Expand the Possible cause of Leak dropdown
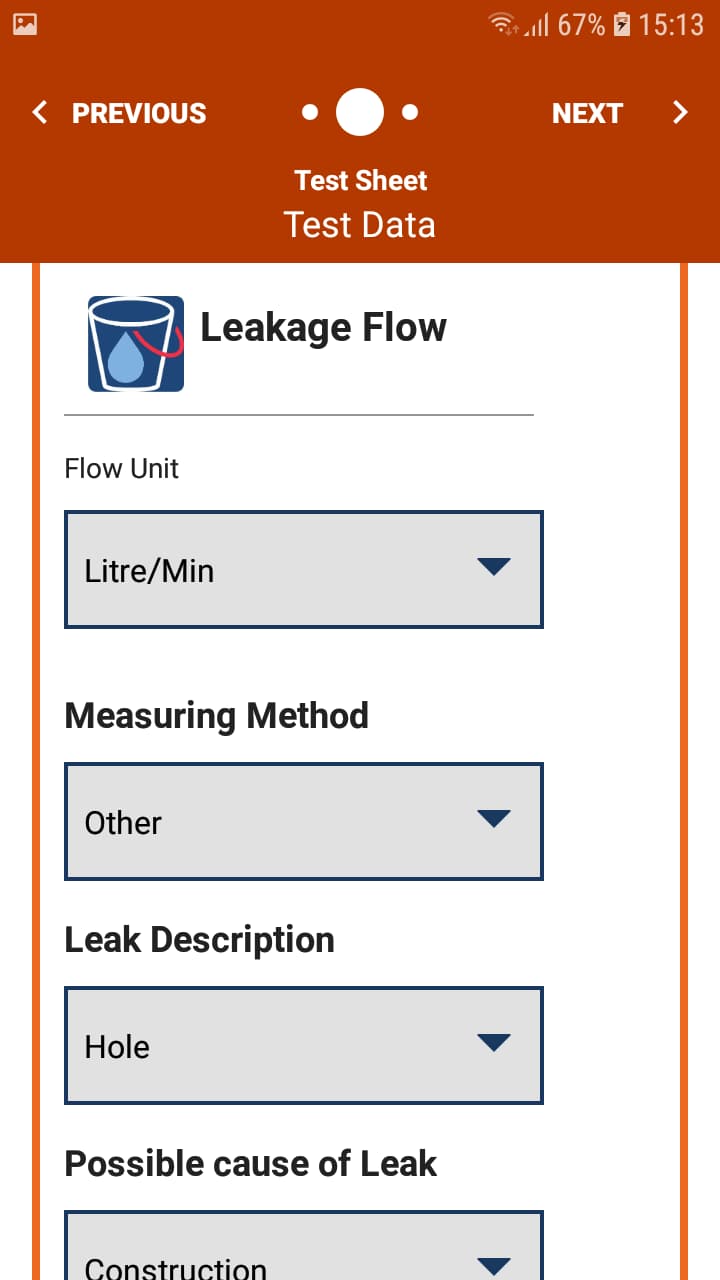This screenshot has height=1280, width=720. coord(304,1258)
